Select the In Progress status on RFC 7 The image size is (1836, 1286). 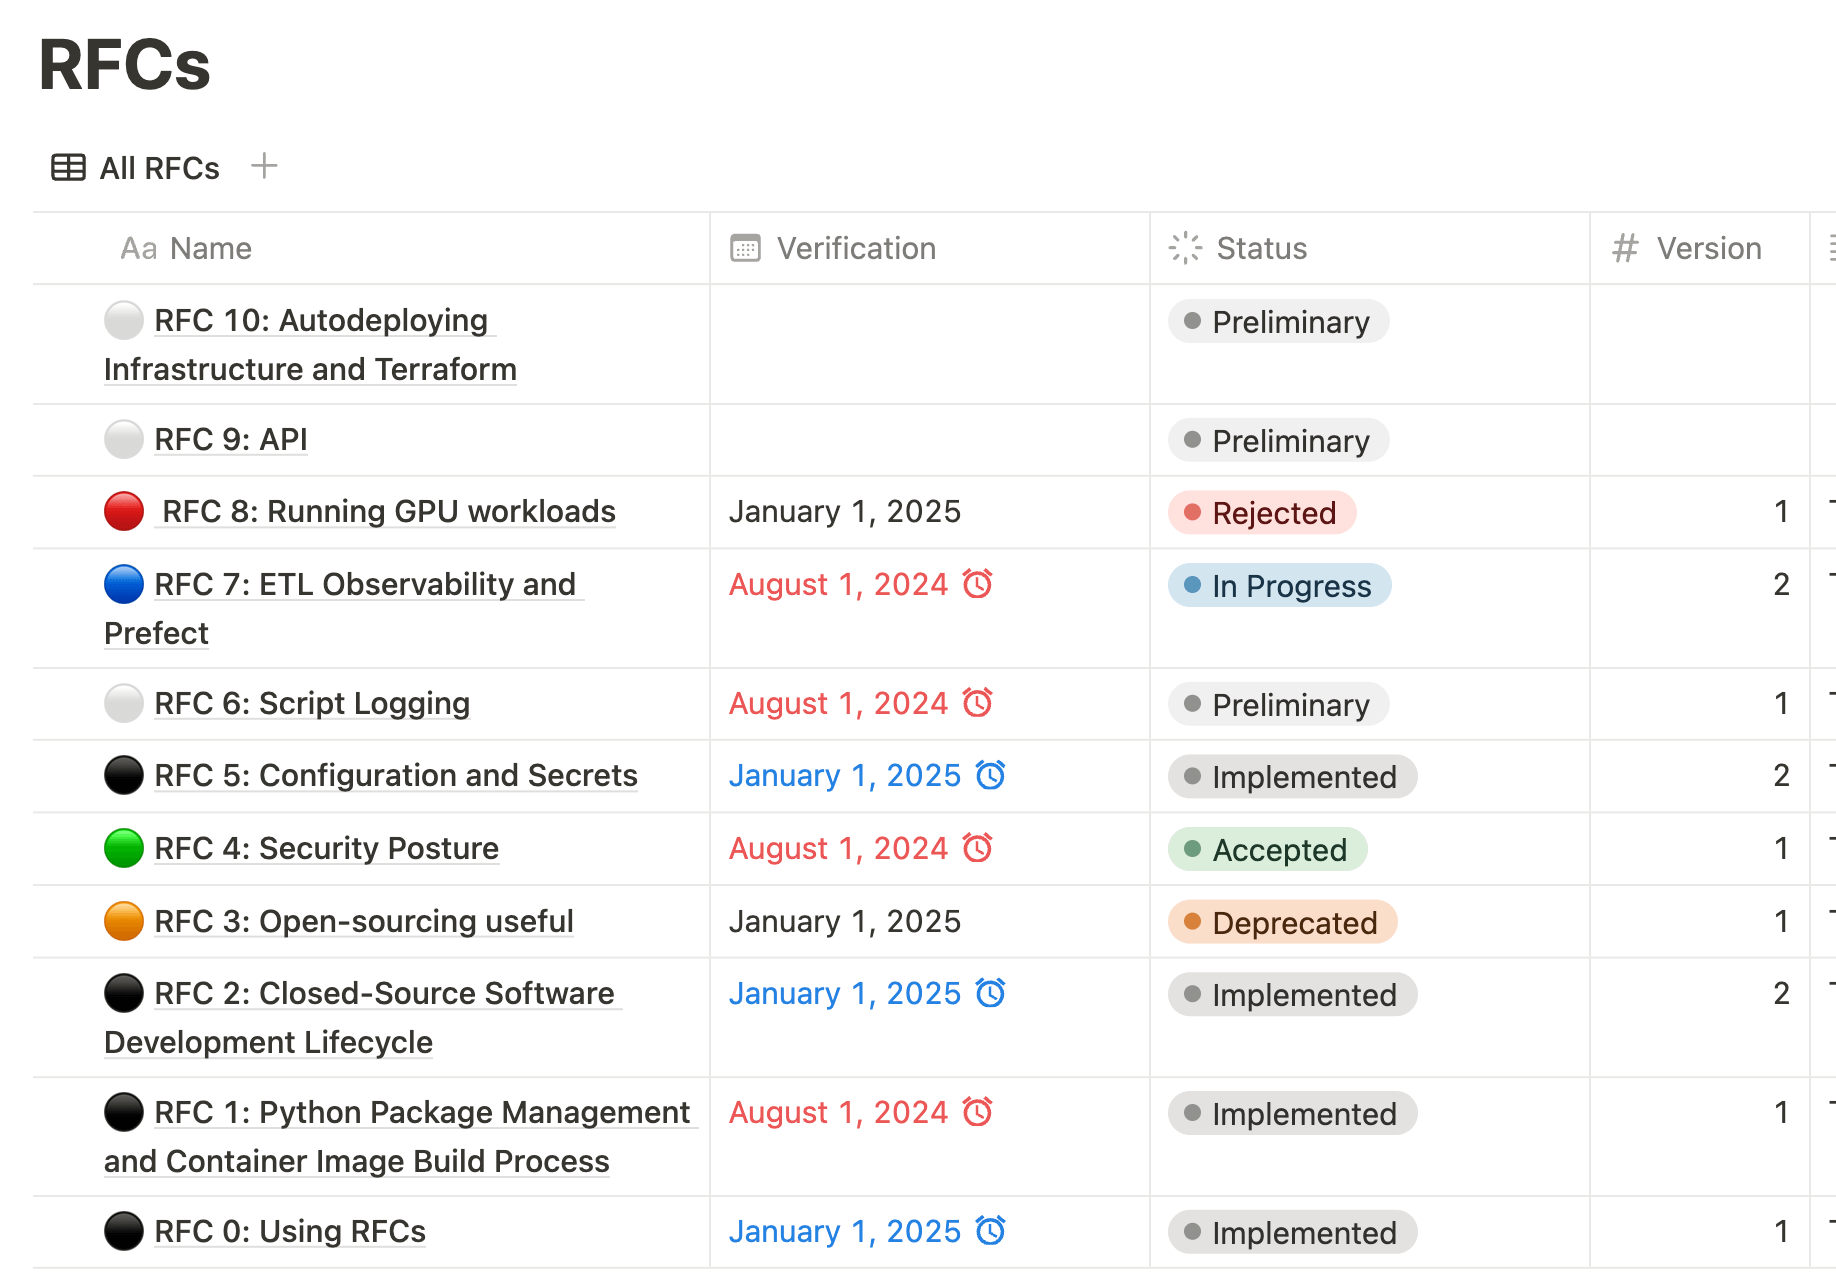point(1280,586)
